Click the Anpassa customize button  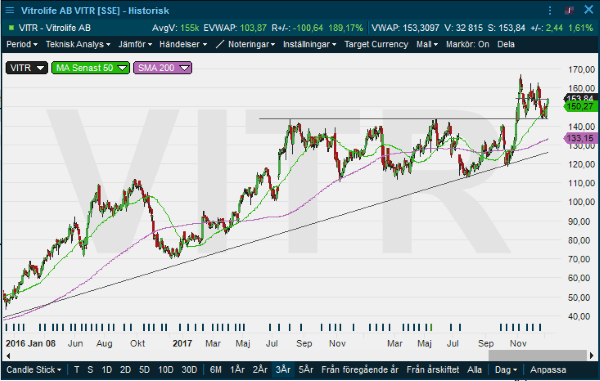pos(548,370)
